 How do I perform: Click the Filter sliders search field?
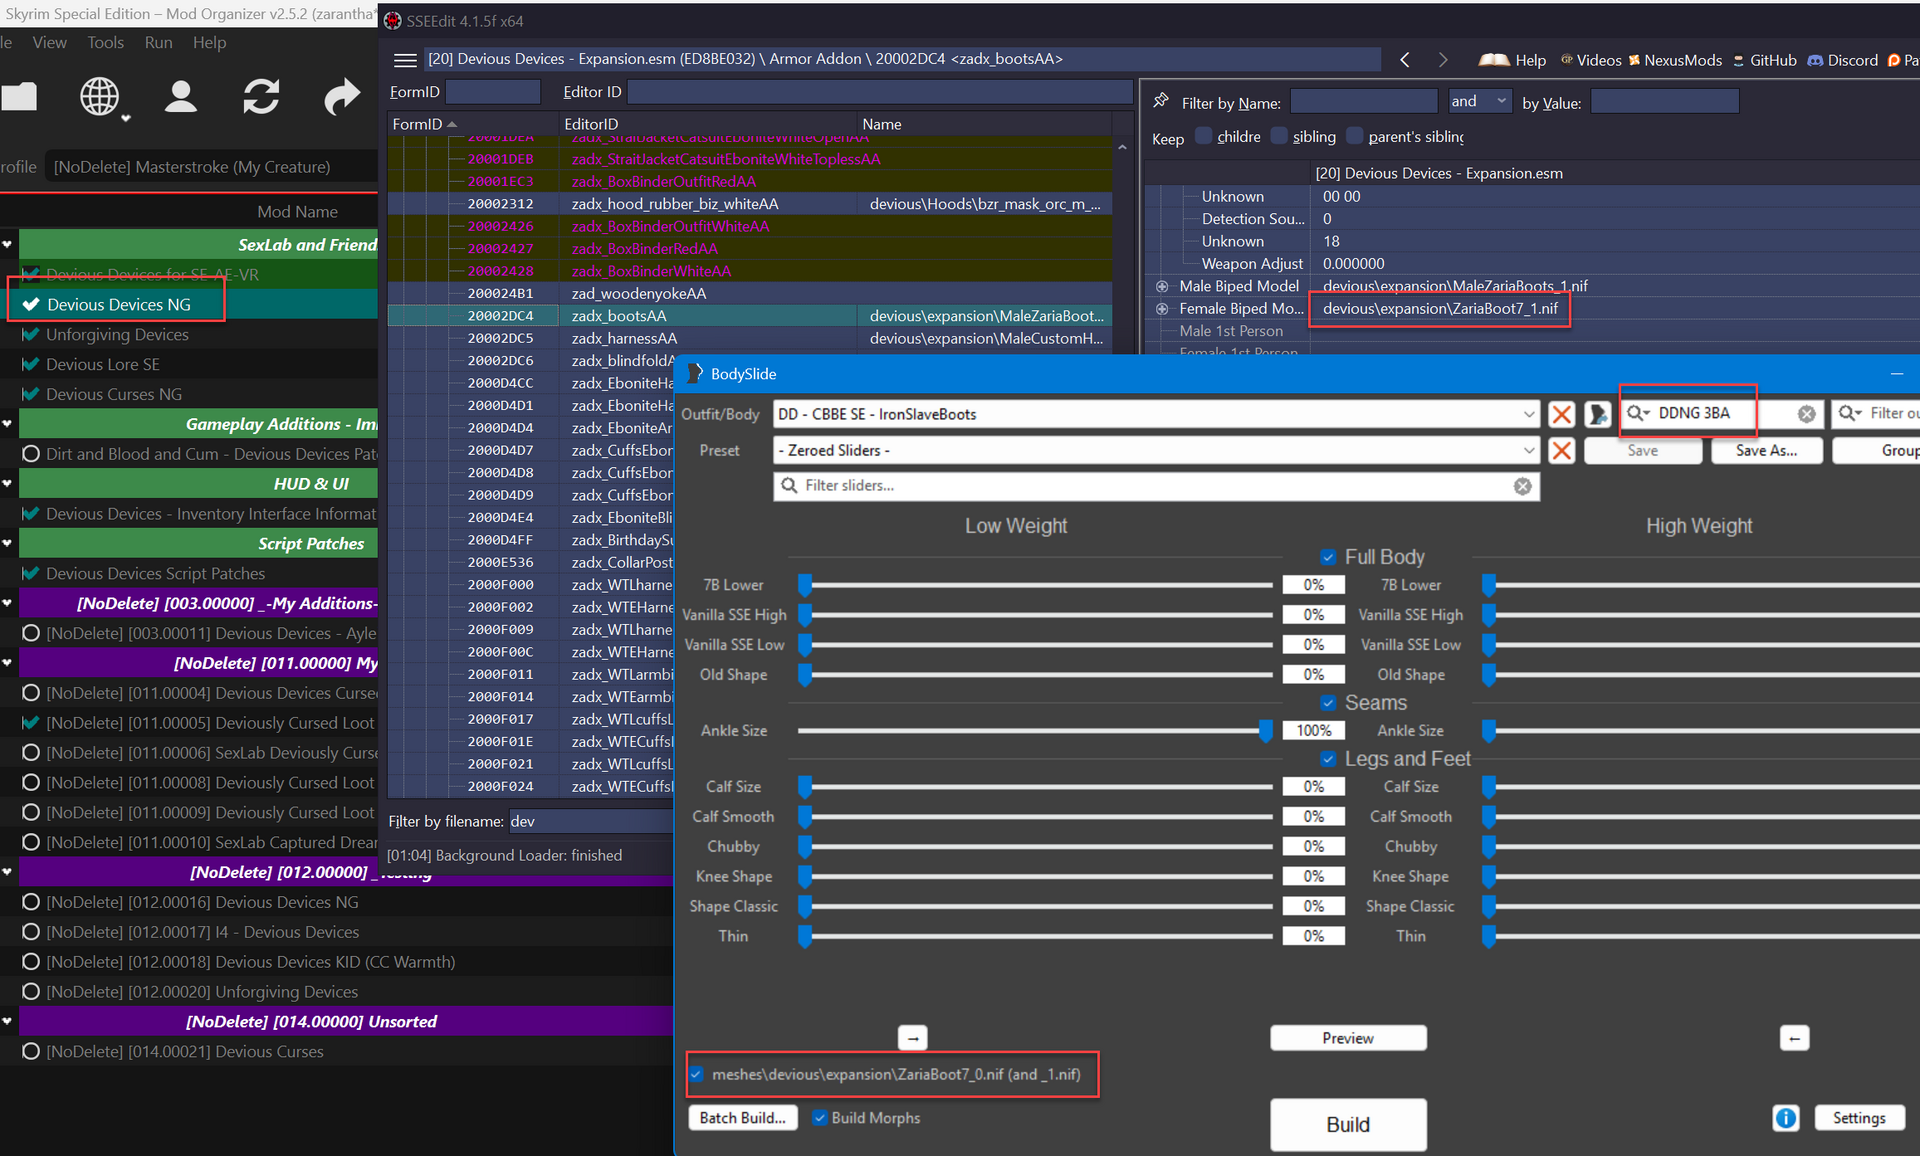(1155, 486)
